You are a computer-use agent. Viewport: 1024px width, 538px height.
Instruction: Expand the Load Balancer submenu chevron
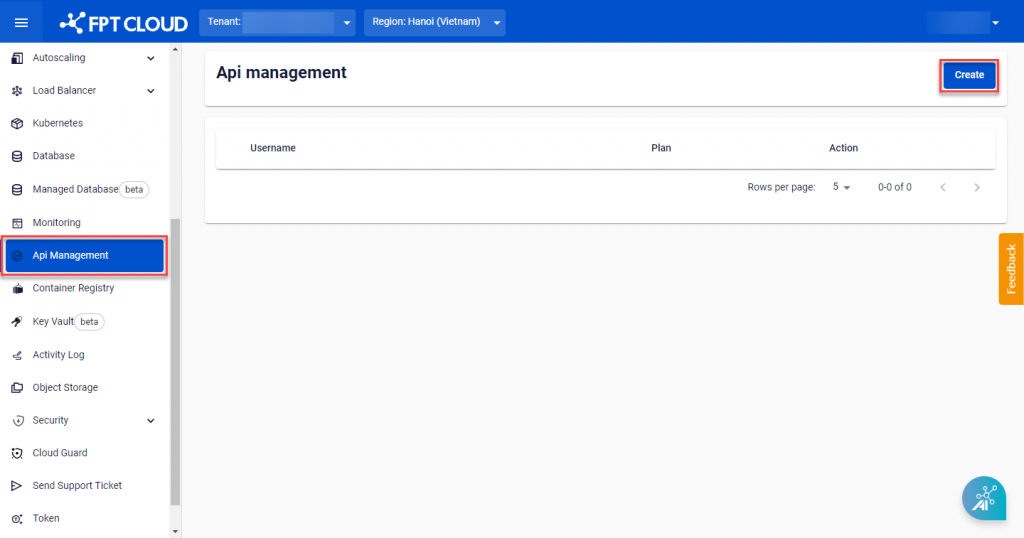151,91
